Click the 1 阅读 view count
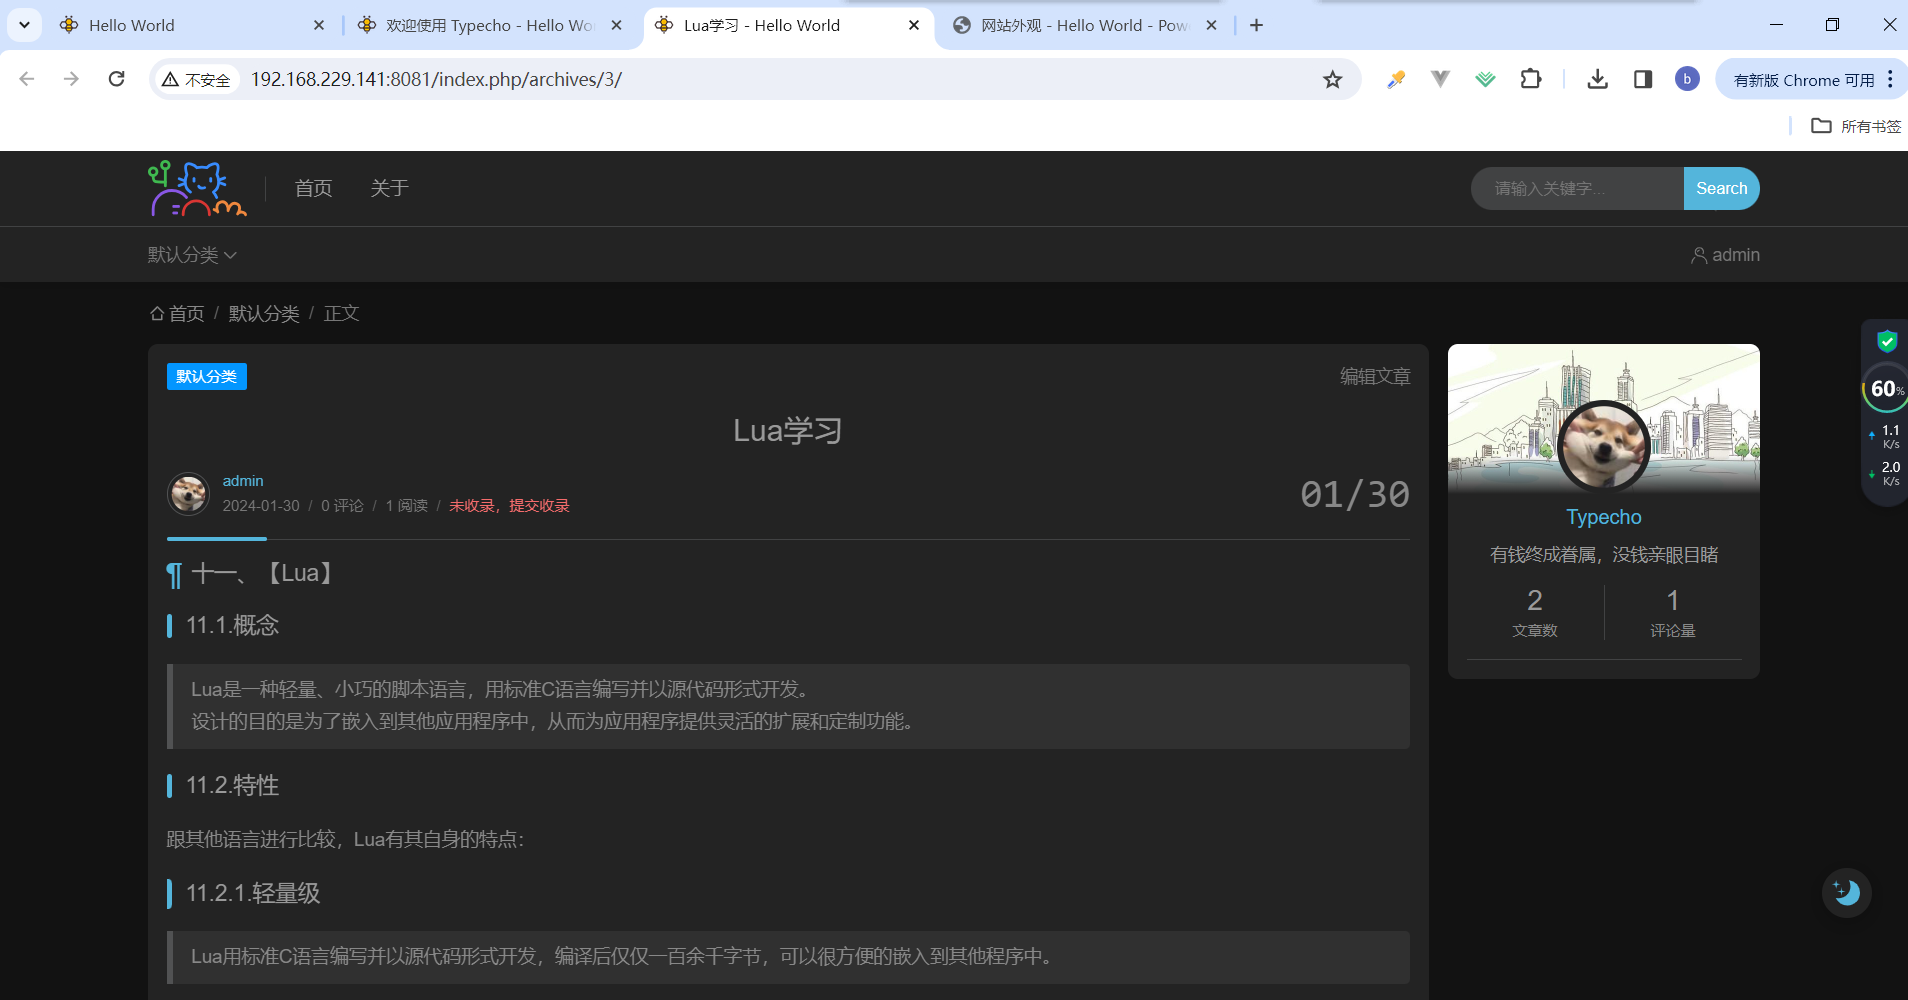 407,506
